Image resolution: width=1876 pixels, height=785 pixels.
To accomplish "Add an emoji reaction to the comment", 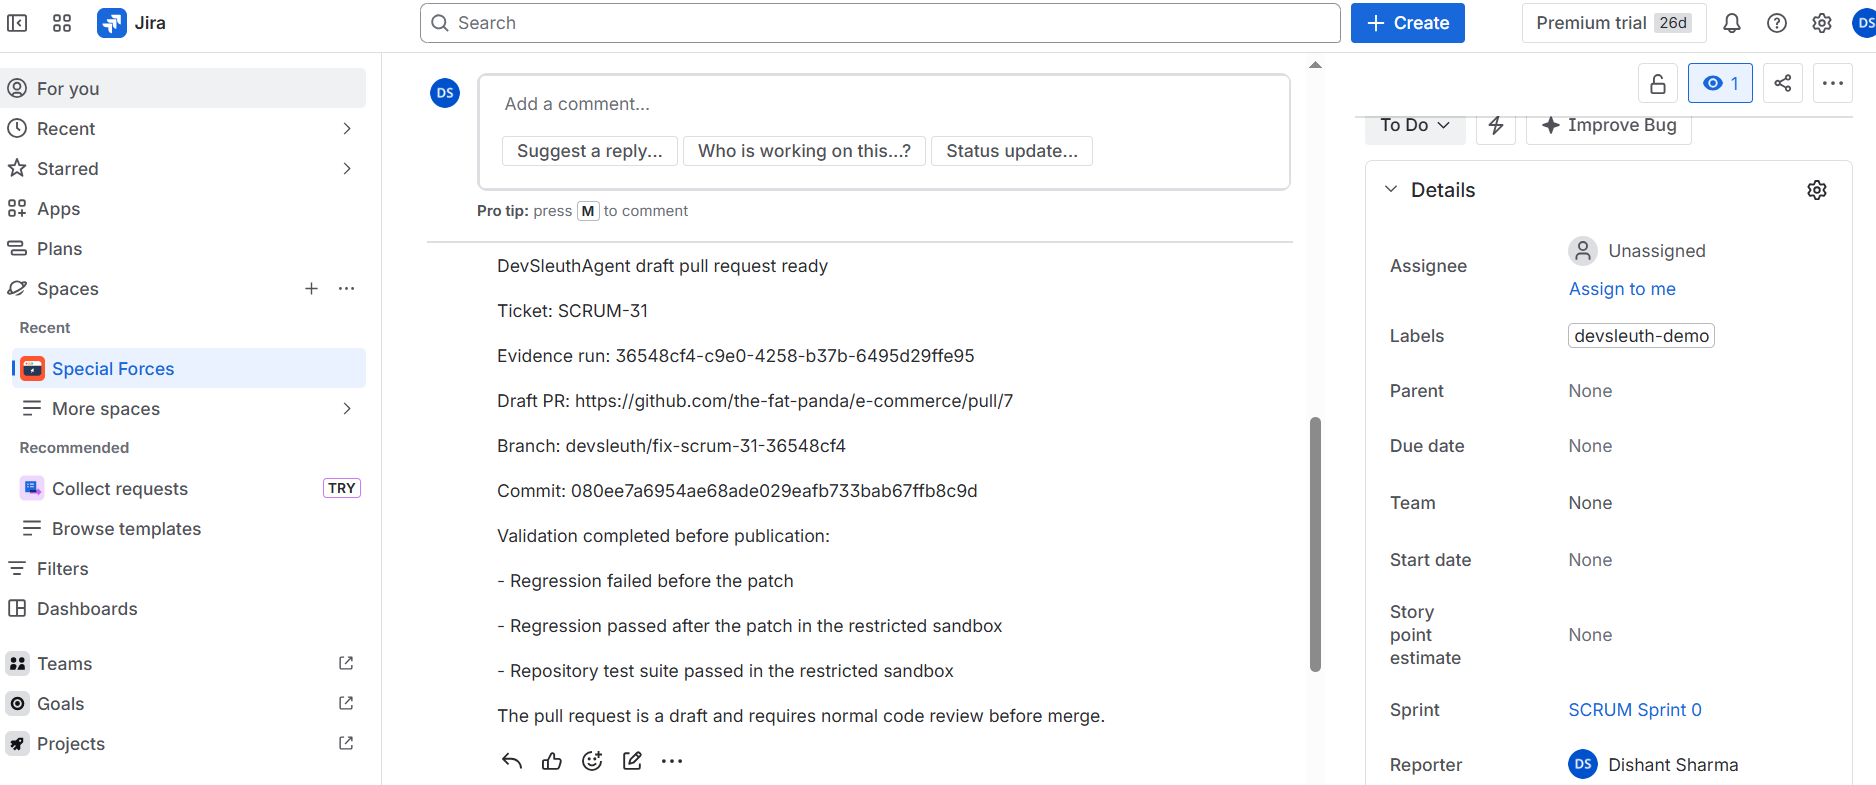I will tap(592, 761).
